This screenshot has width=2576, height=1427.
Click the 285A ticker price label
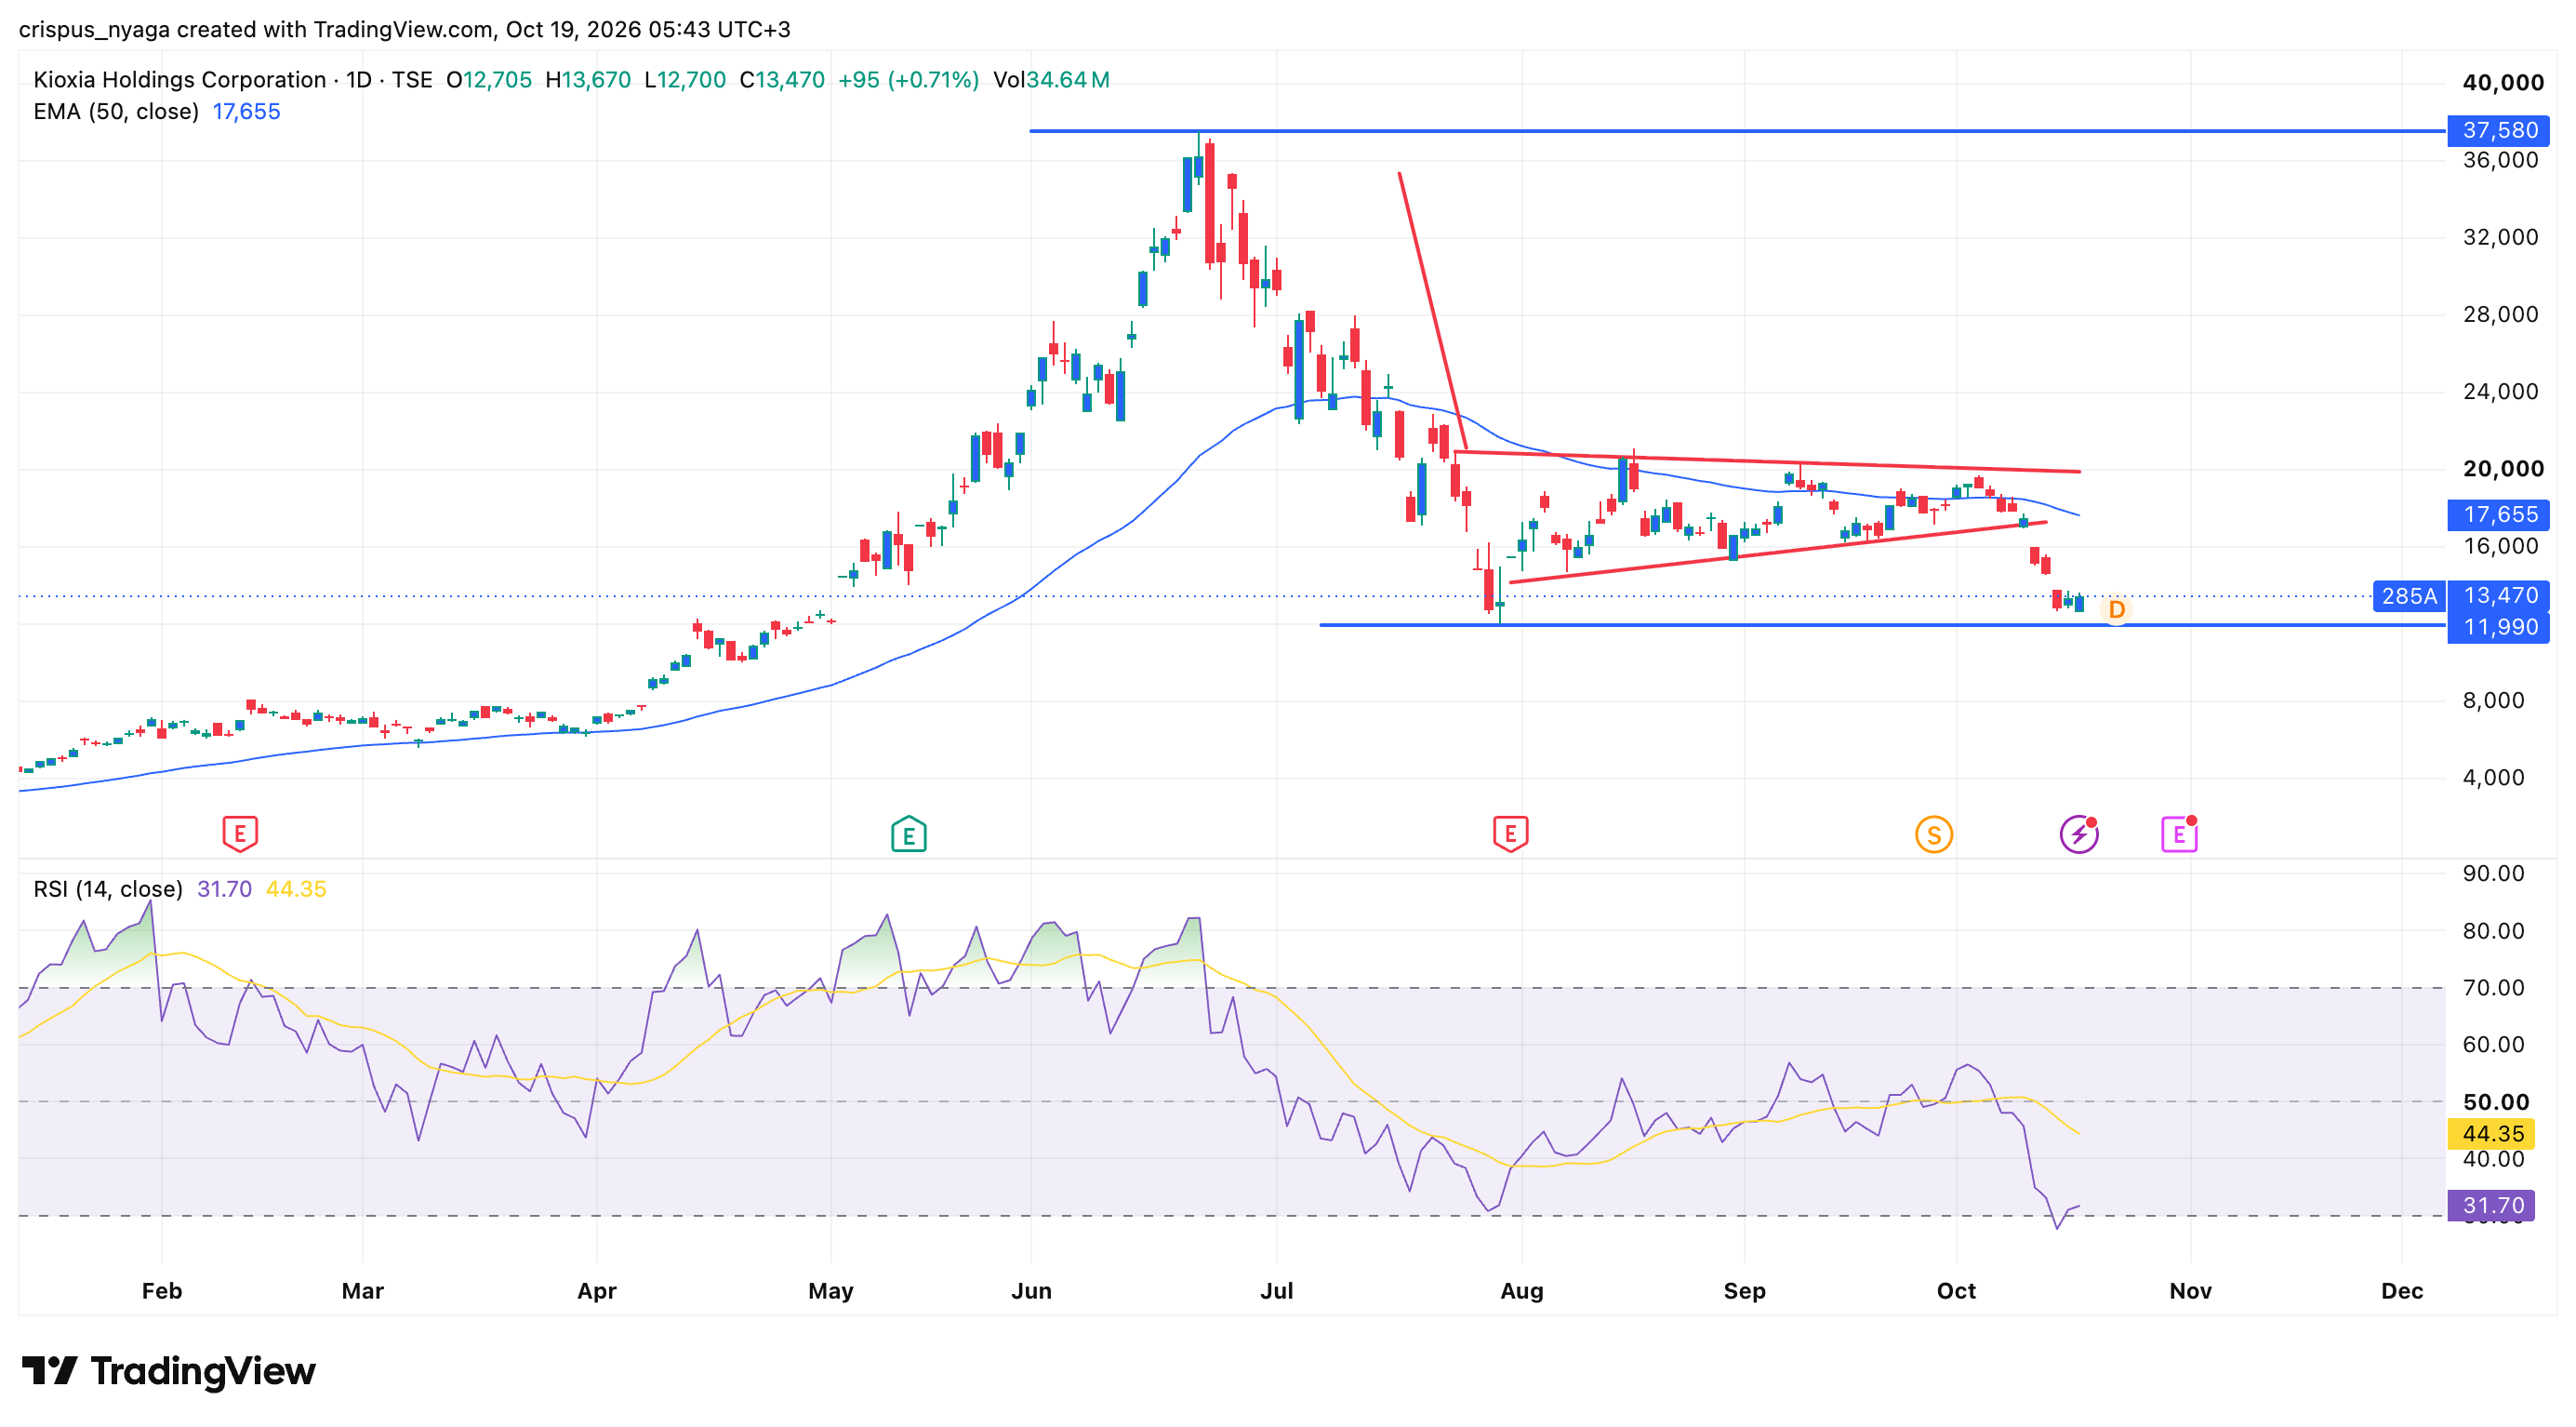2409,596
